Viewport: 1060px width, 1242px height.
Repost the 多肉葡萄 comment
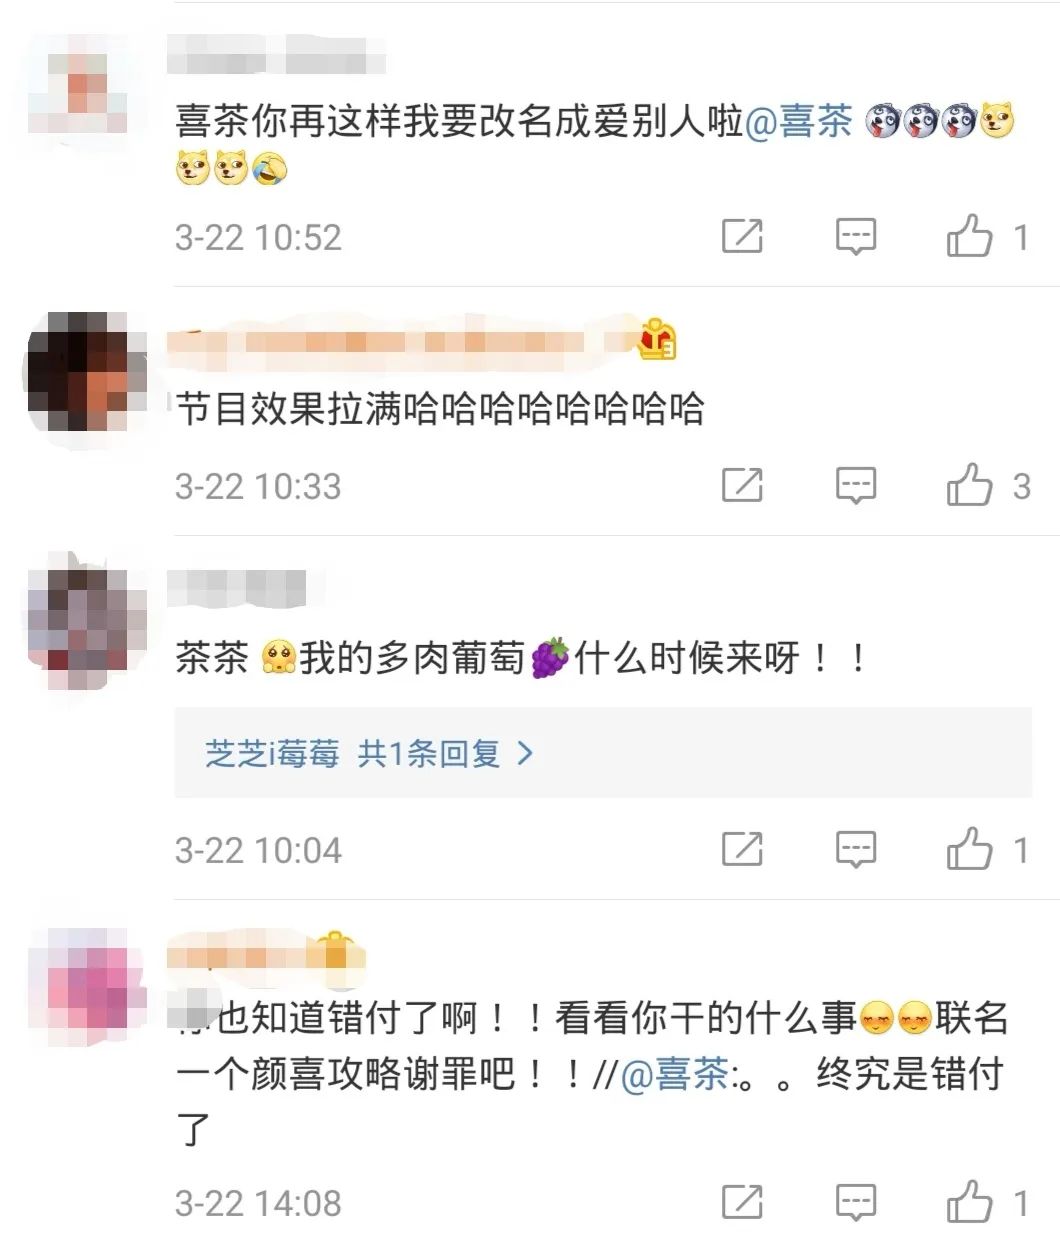coord(742,850)
